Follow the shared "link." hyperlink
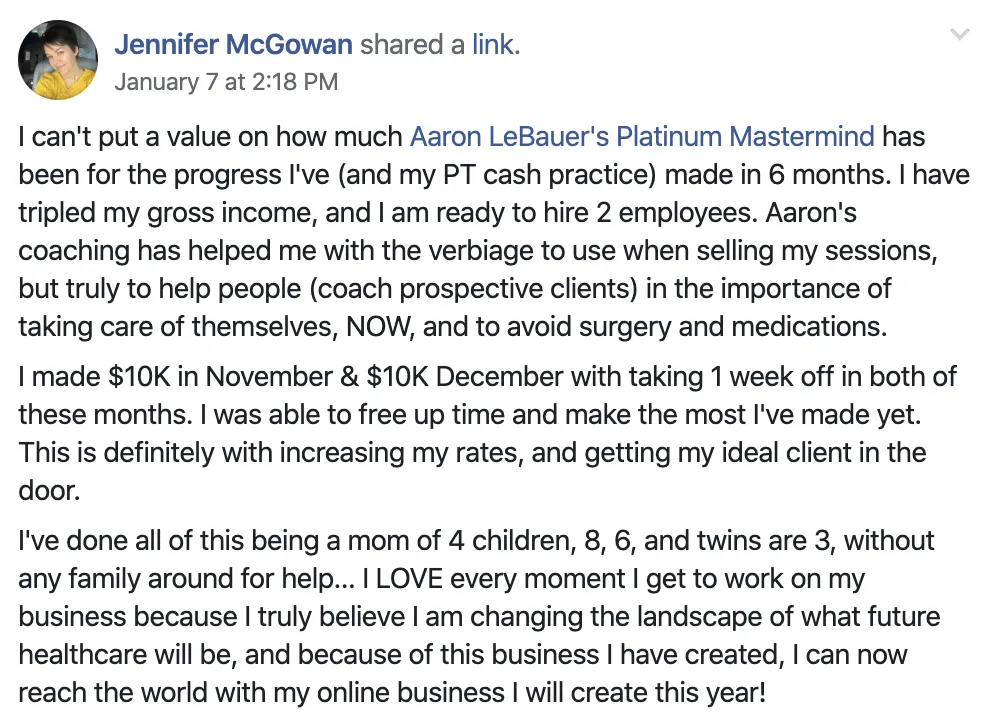The height and width of the screenshot is (720, 988). pos(497,45)
